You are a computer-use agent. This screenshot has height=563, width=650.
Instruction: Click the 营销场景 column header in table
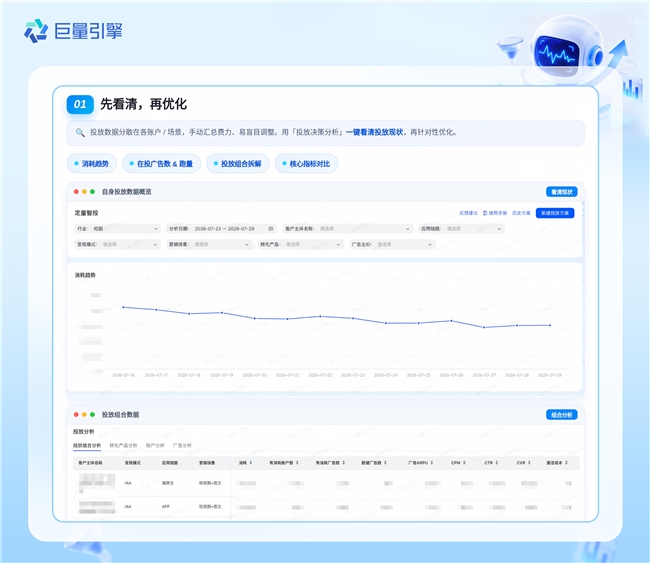tap(207, 463)
